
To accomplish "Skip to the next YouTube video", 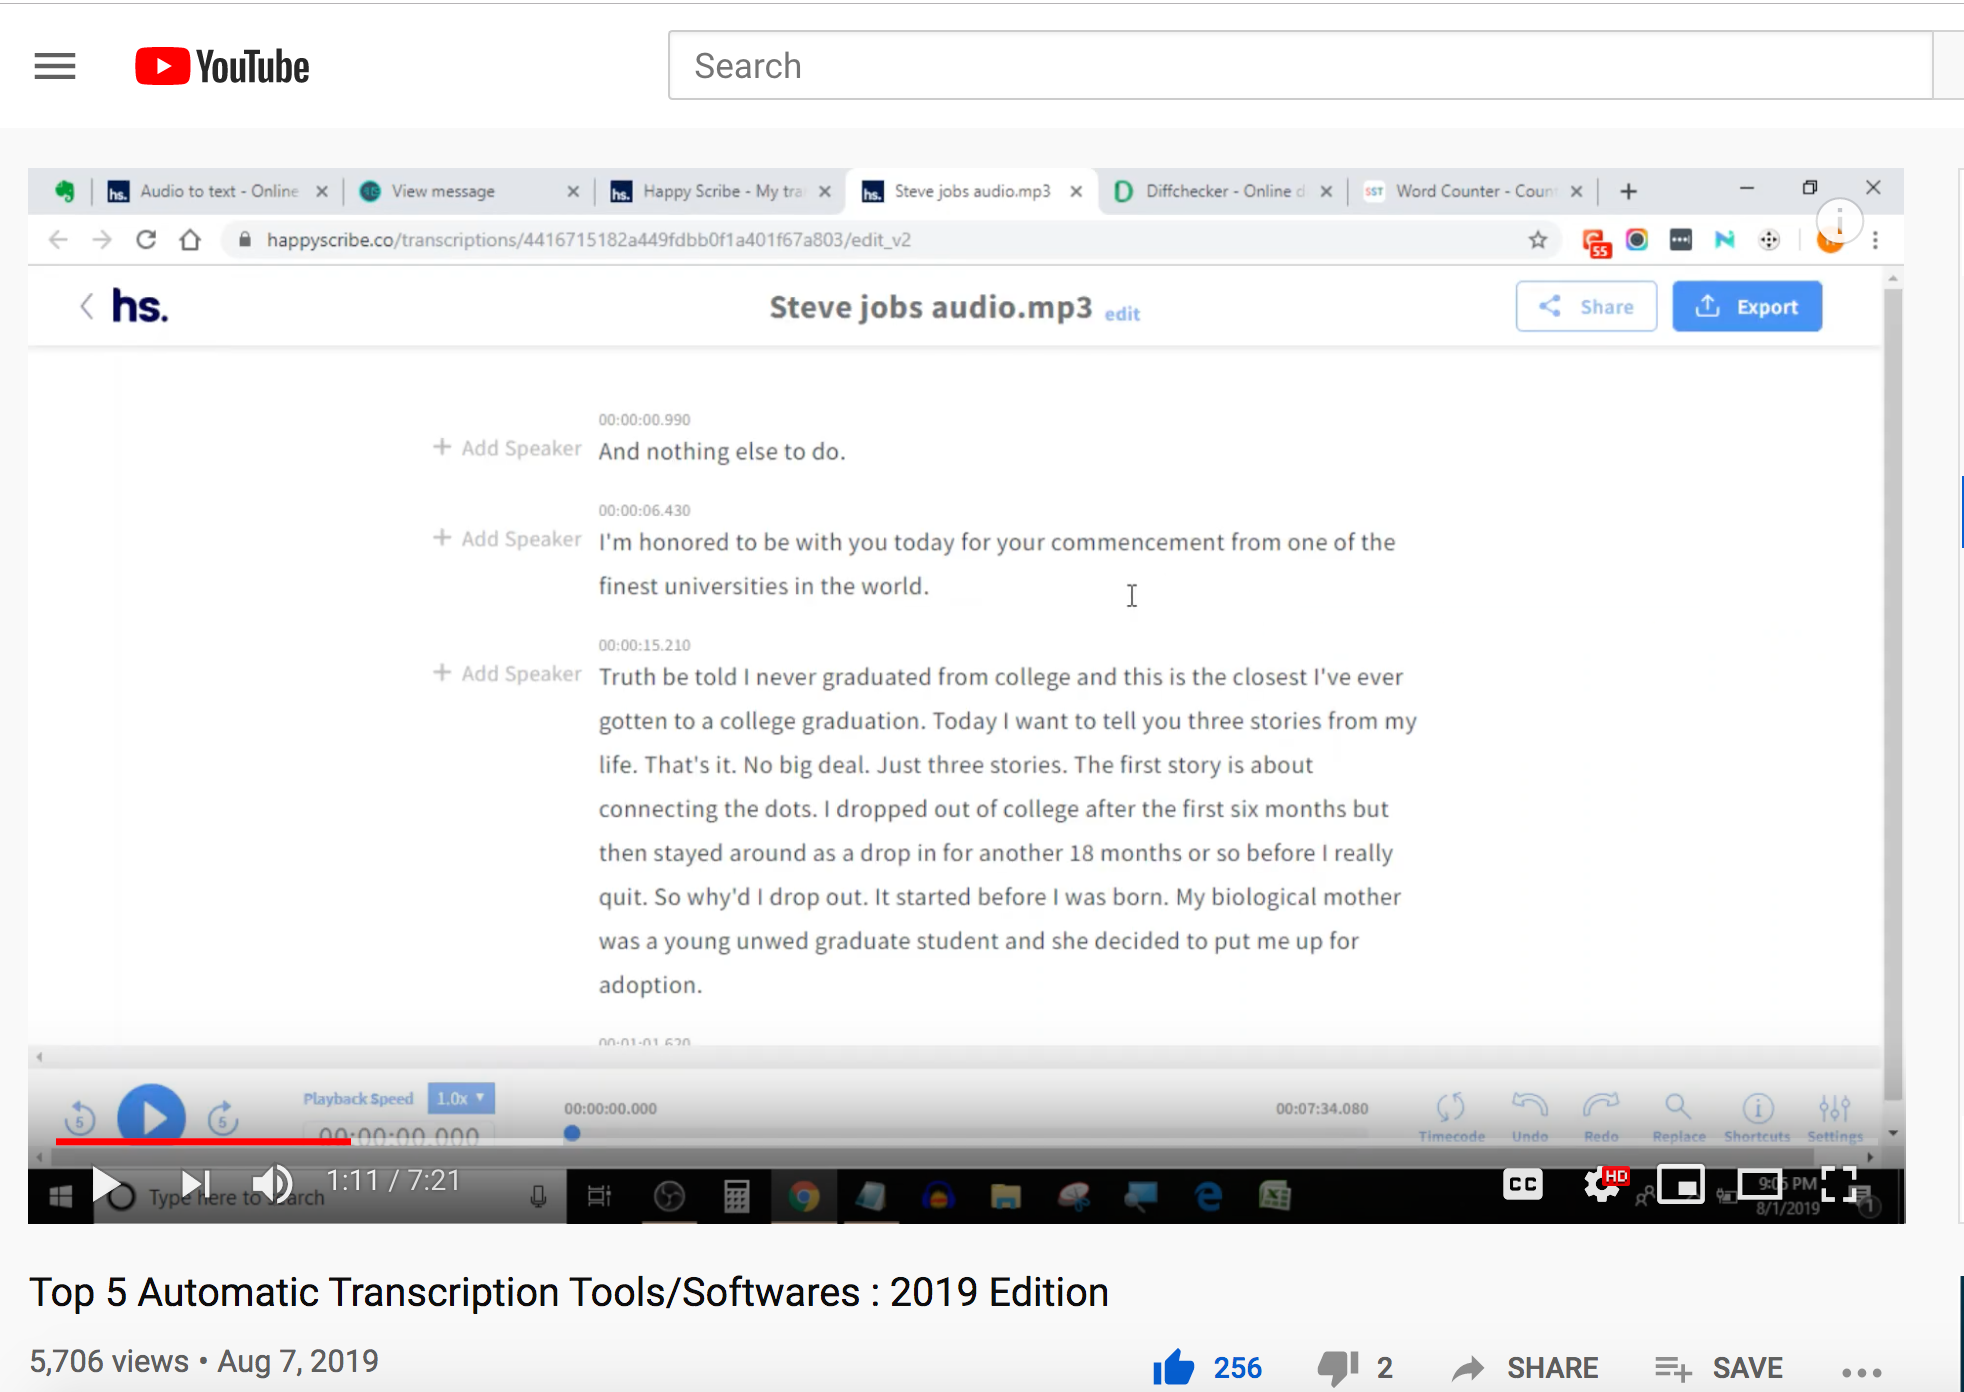I will [196, 1184].
